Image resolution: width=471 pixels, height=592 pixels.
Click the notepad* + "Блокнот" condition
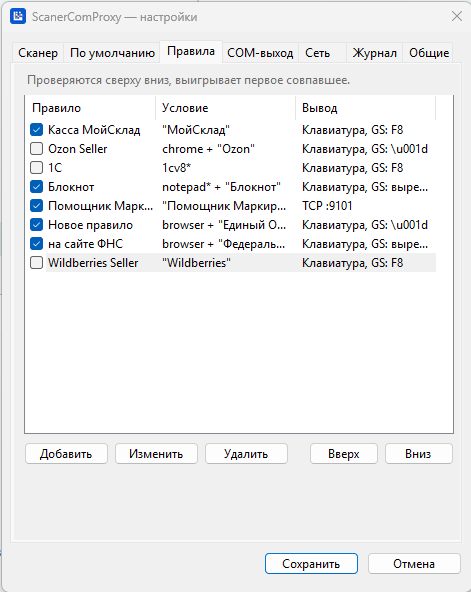click(222, 187)
